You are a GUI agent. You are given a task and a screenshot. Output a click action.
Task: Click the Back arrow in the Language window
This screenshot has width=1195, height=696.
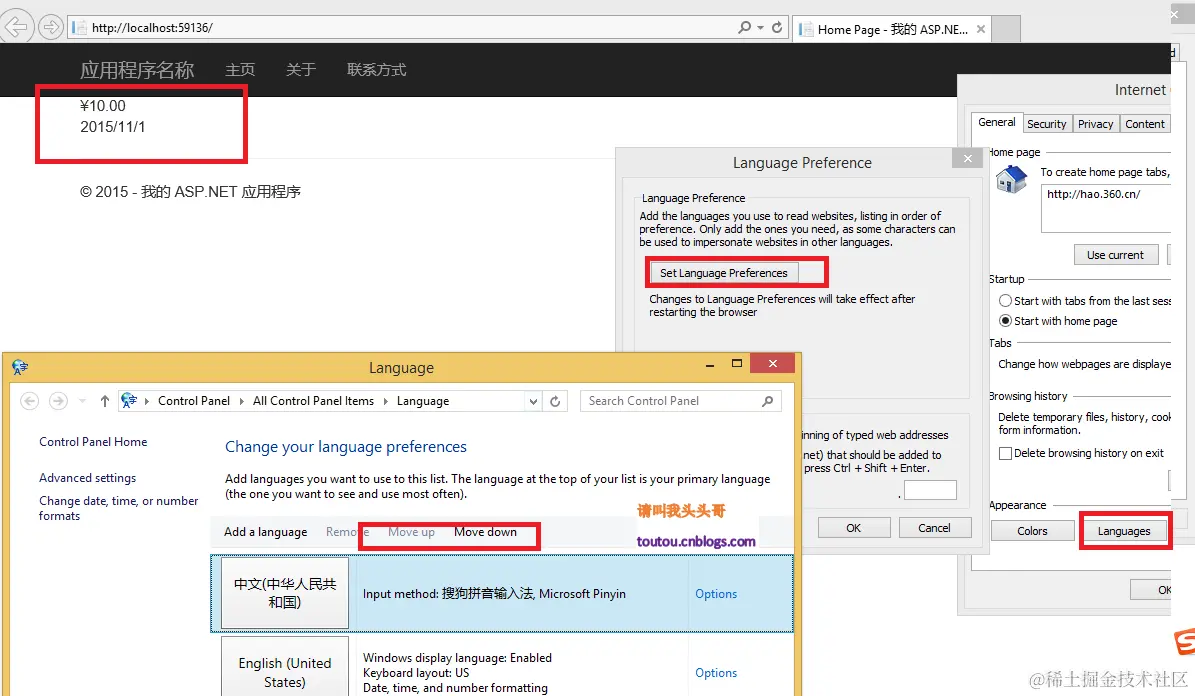[29, 400]
